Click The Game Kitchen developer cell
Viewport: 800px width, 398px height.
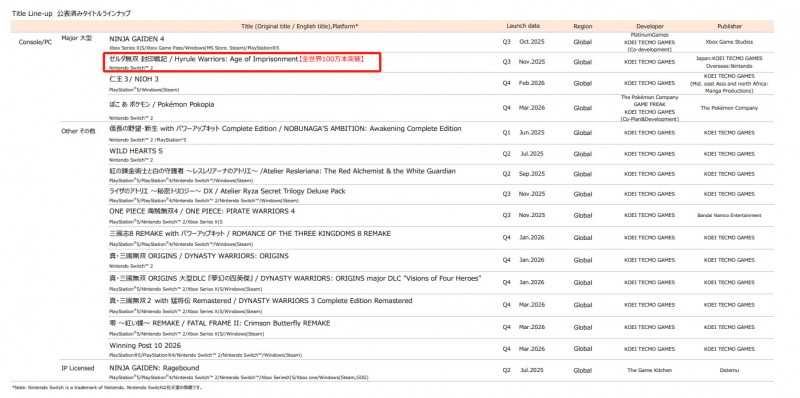(649, 370)
